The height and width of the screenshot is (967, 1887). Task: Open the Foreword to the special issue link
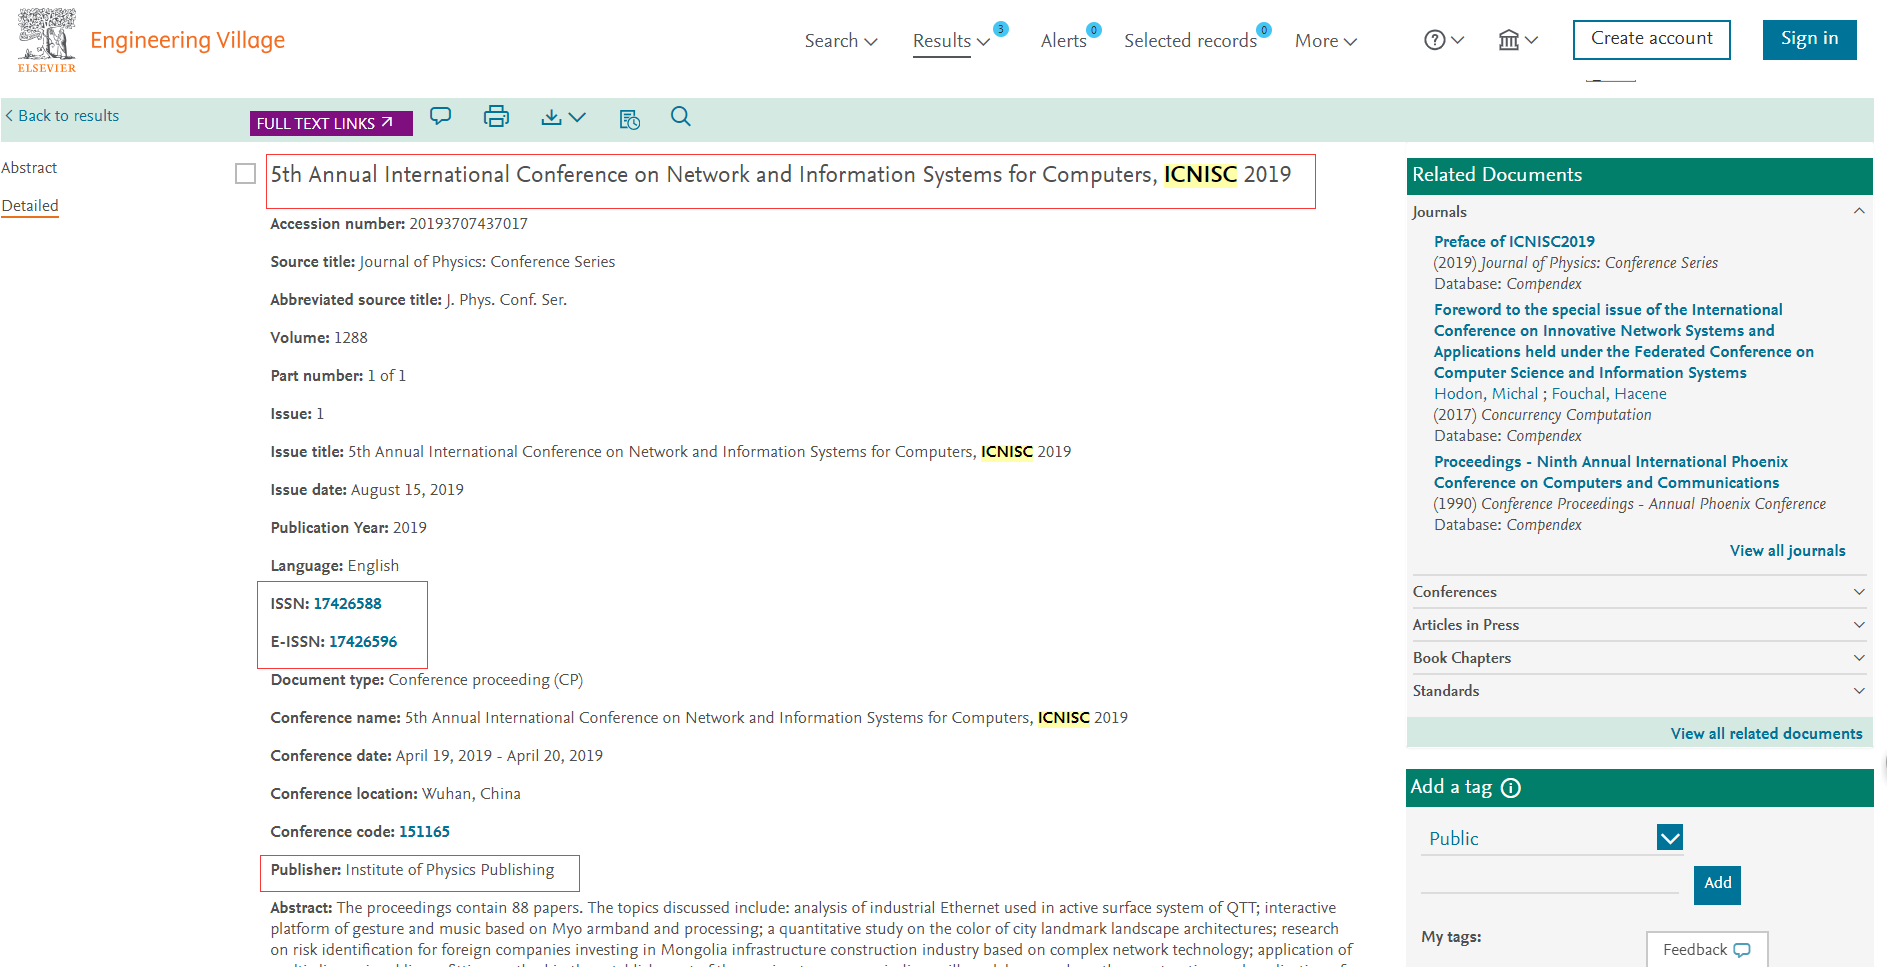(1623, 341)
